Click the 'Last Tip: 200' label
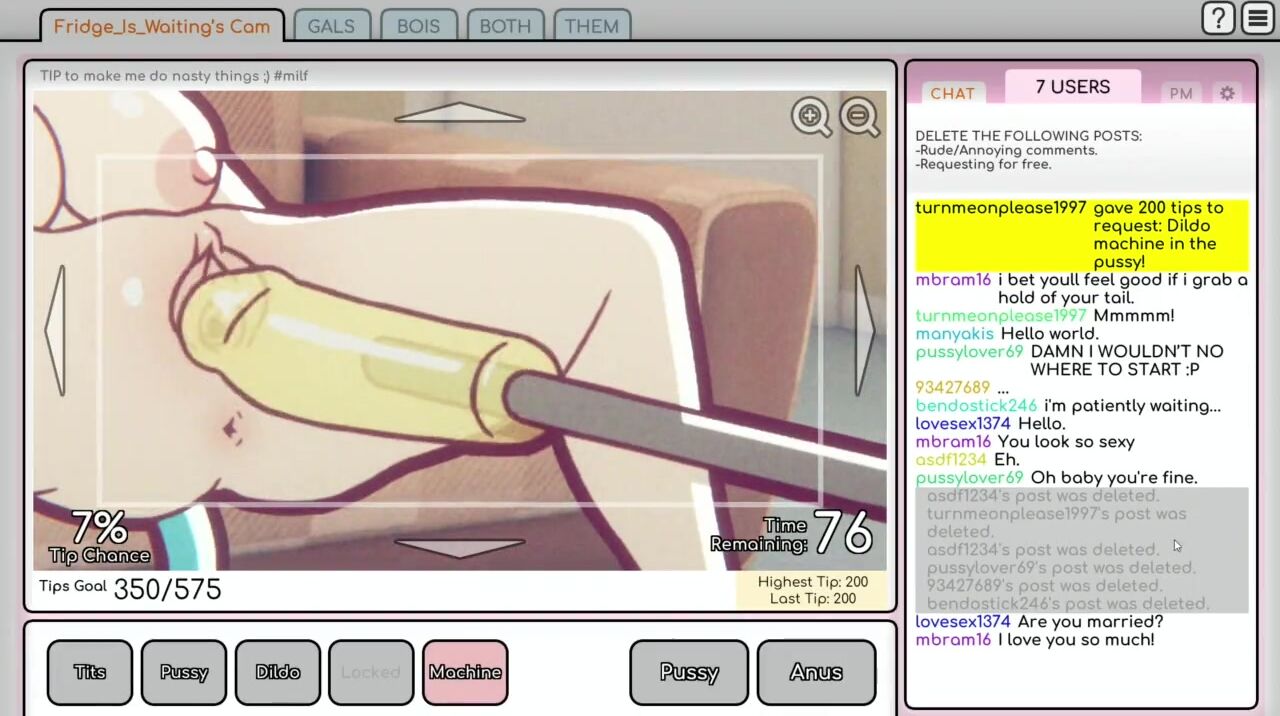The width and height of the screenshot is (1280, 716). [x=813, y=599]
